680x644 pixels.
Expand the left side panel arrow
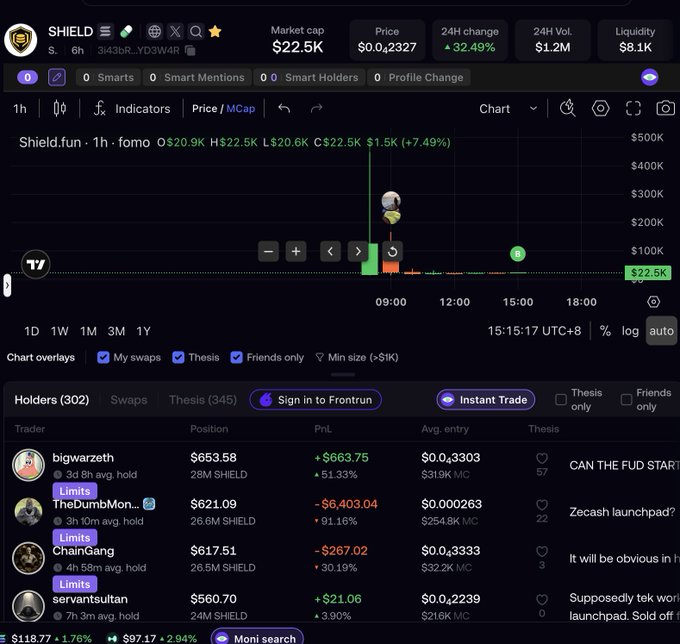click(x=7, y=285)
